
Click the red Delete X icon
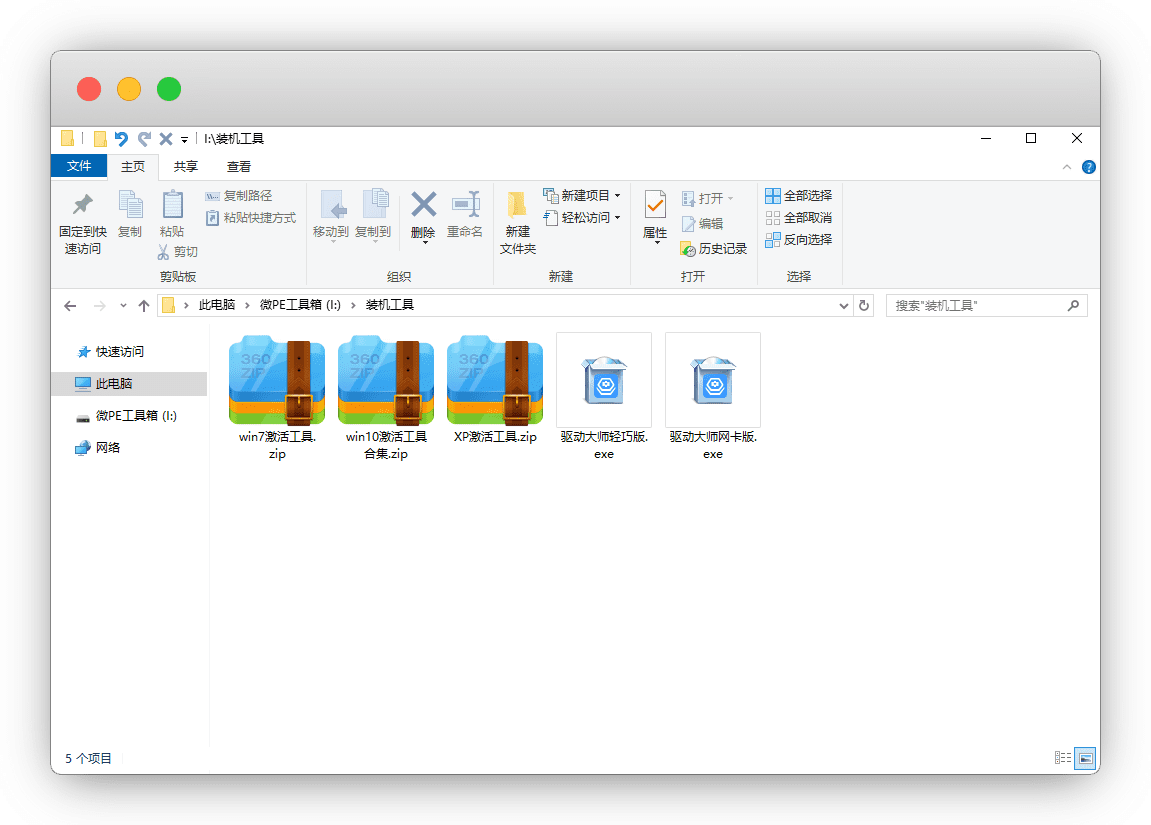coord(424,205)
